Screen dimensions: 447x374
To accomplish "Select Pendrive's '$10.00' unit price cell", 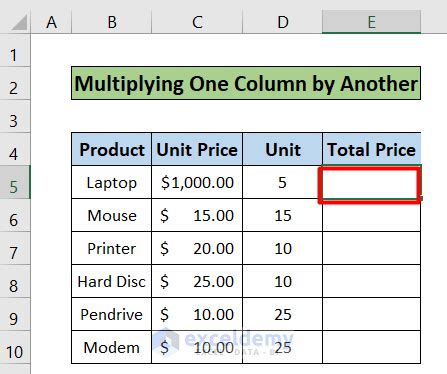I will [197, 314].
